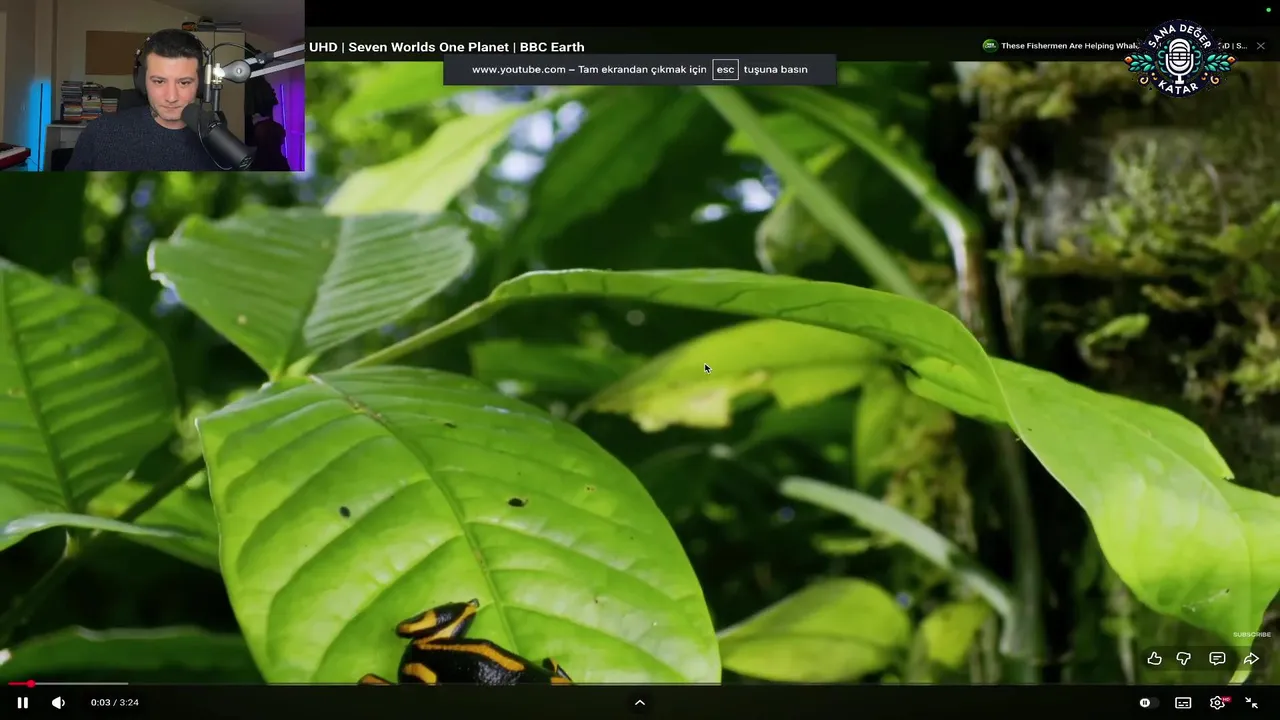Show the 0:03 / 3:24 time display
This screenshot has height=720, width=1280.
114,702
